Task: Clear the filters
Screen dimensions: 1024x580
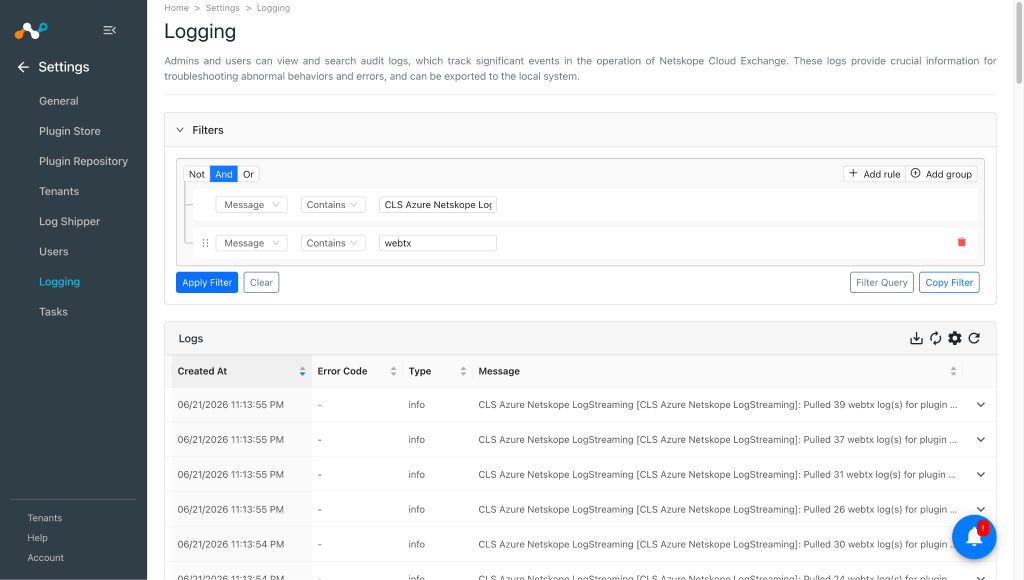Action: pyautogui.click(x=261, y=282)
